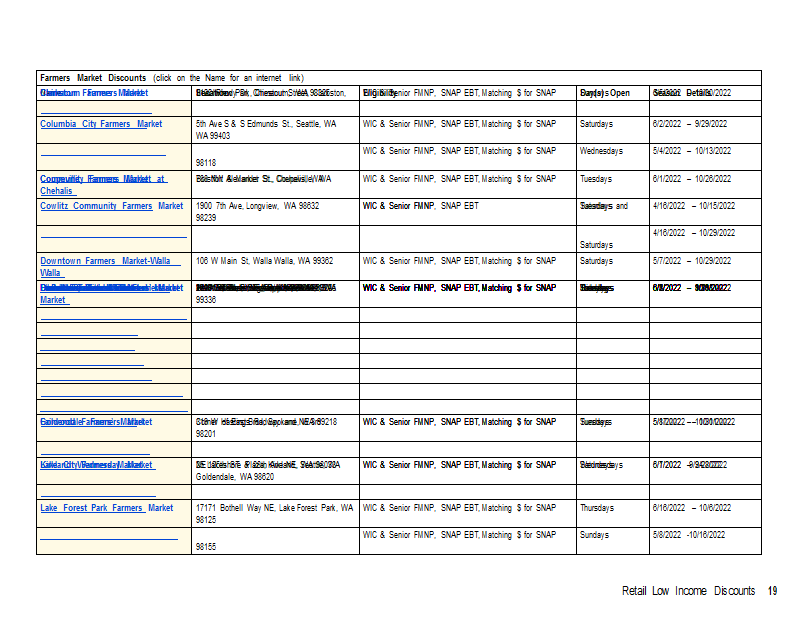Select the Retail Low Income Discounts footer
The image size is (800, 618).
pyautogui.click(x=688, y=591)
